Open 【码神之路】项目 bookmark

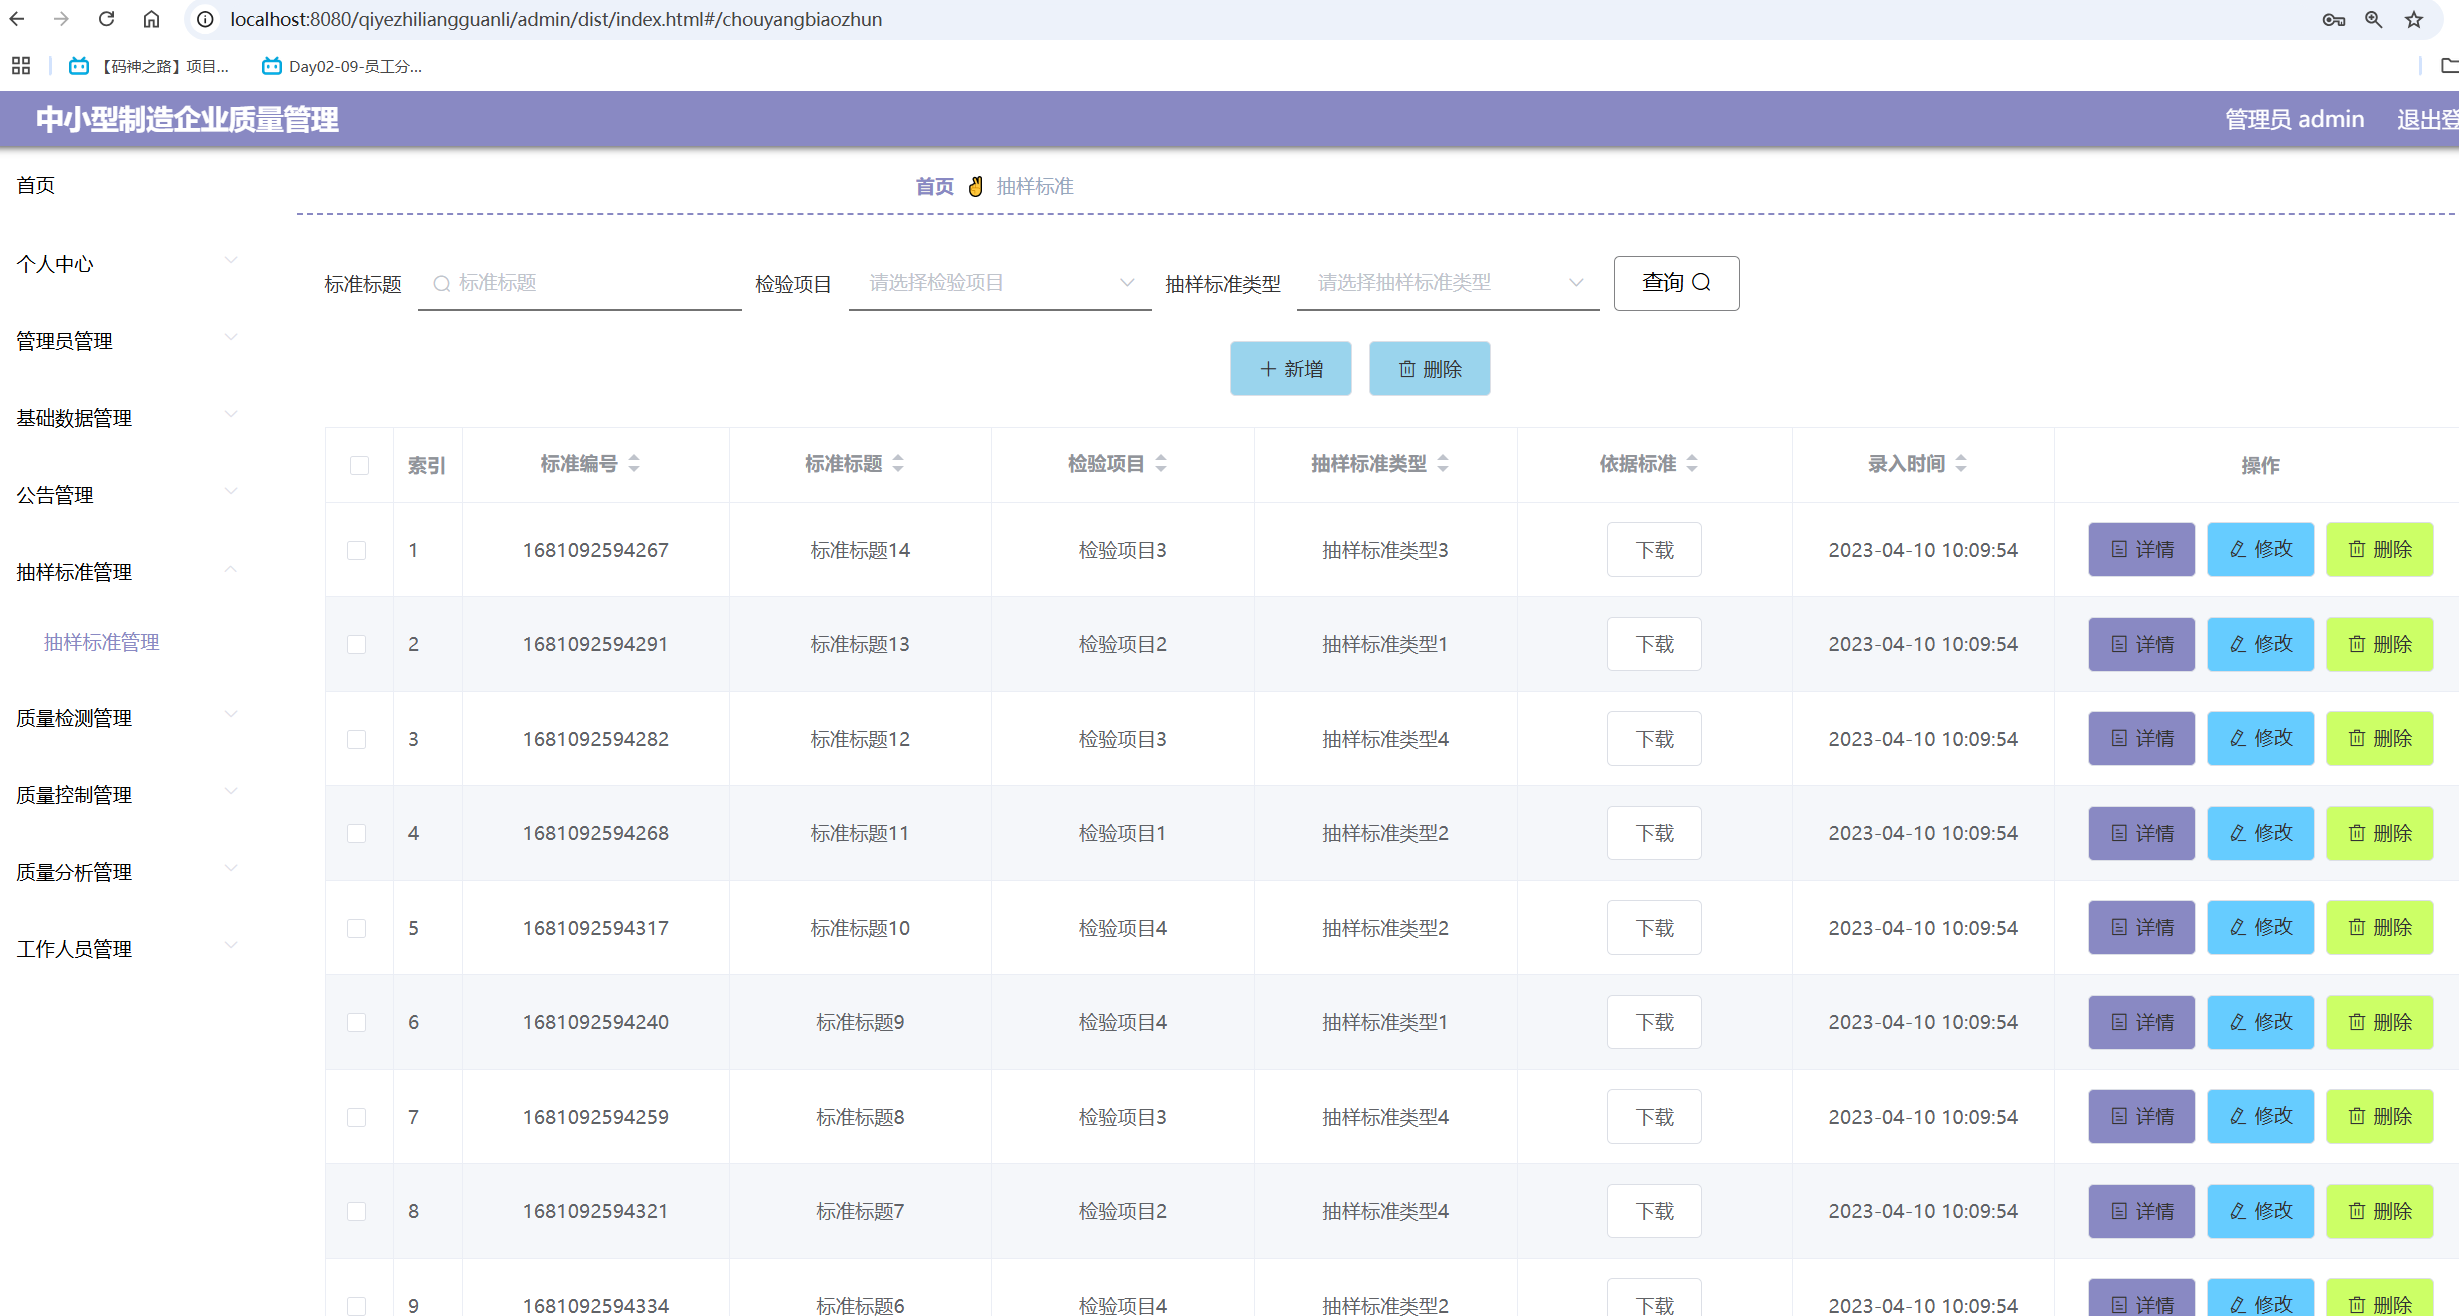[x=149, y=66]
